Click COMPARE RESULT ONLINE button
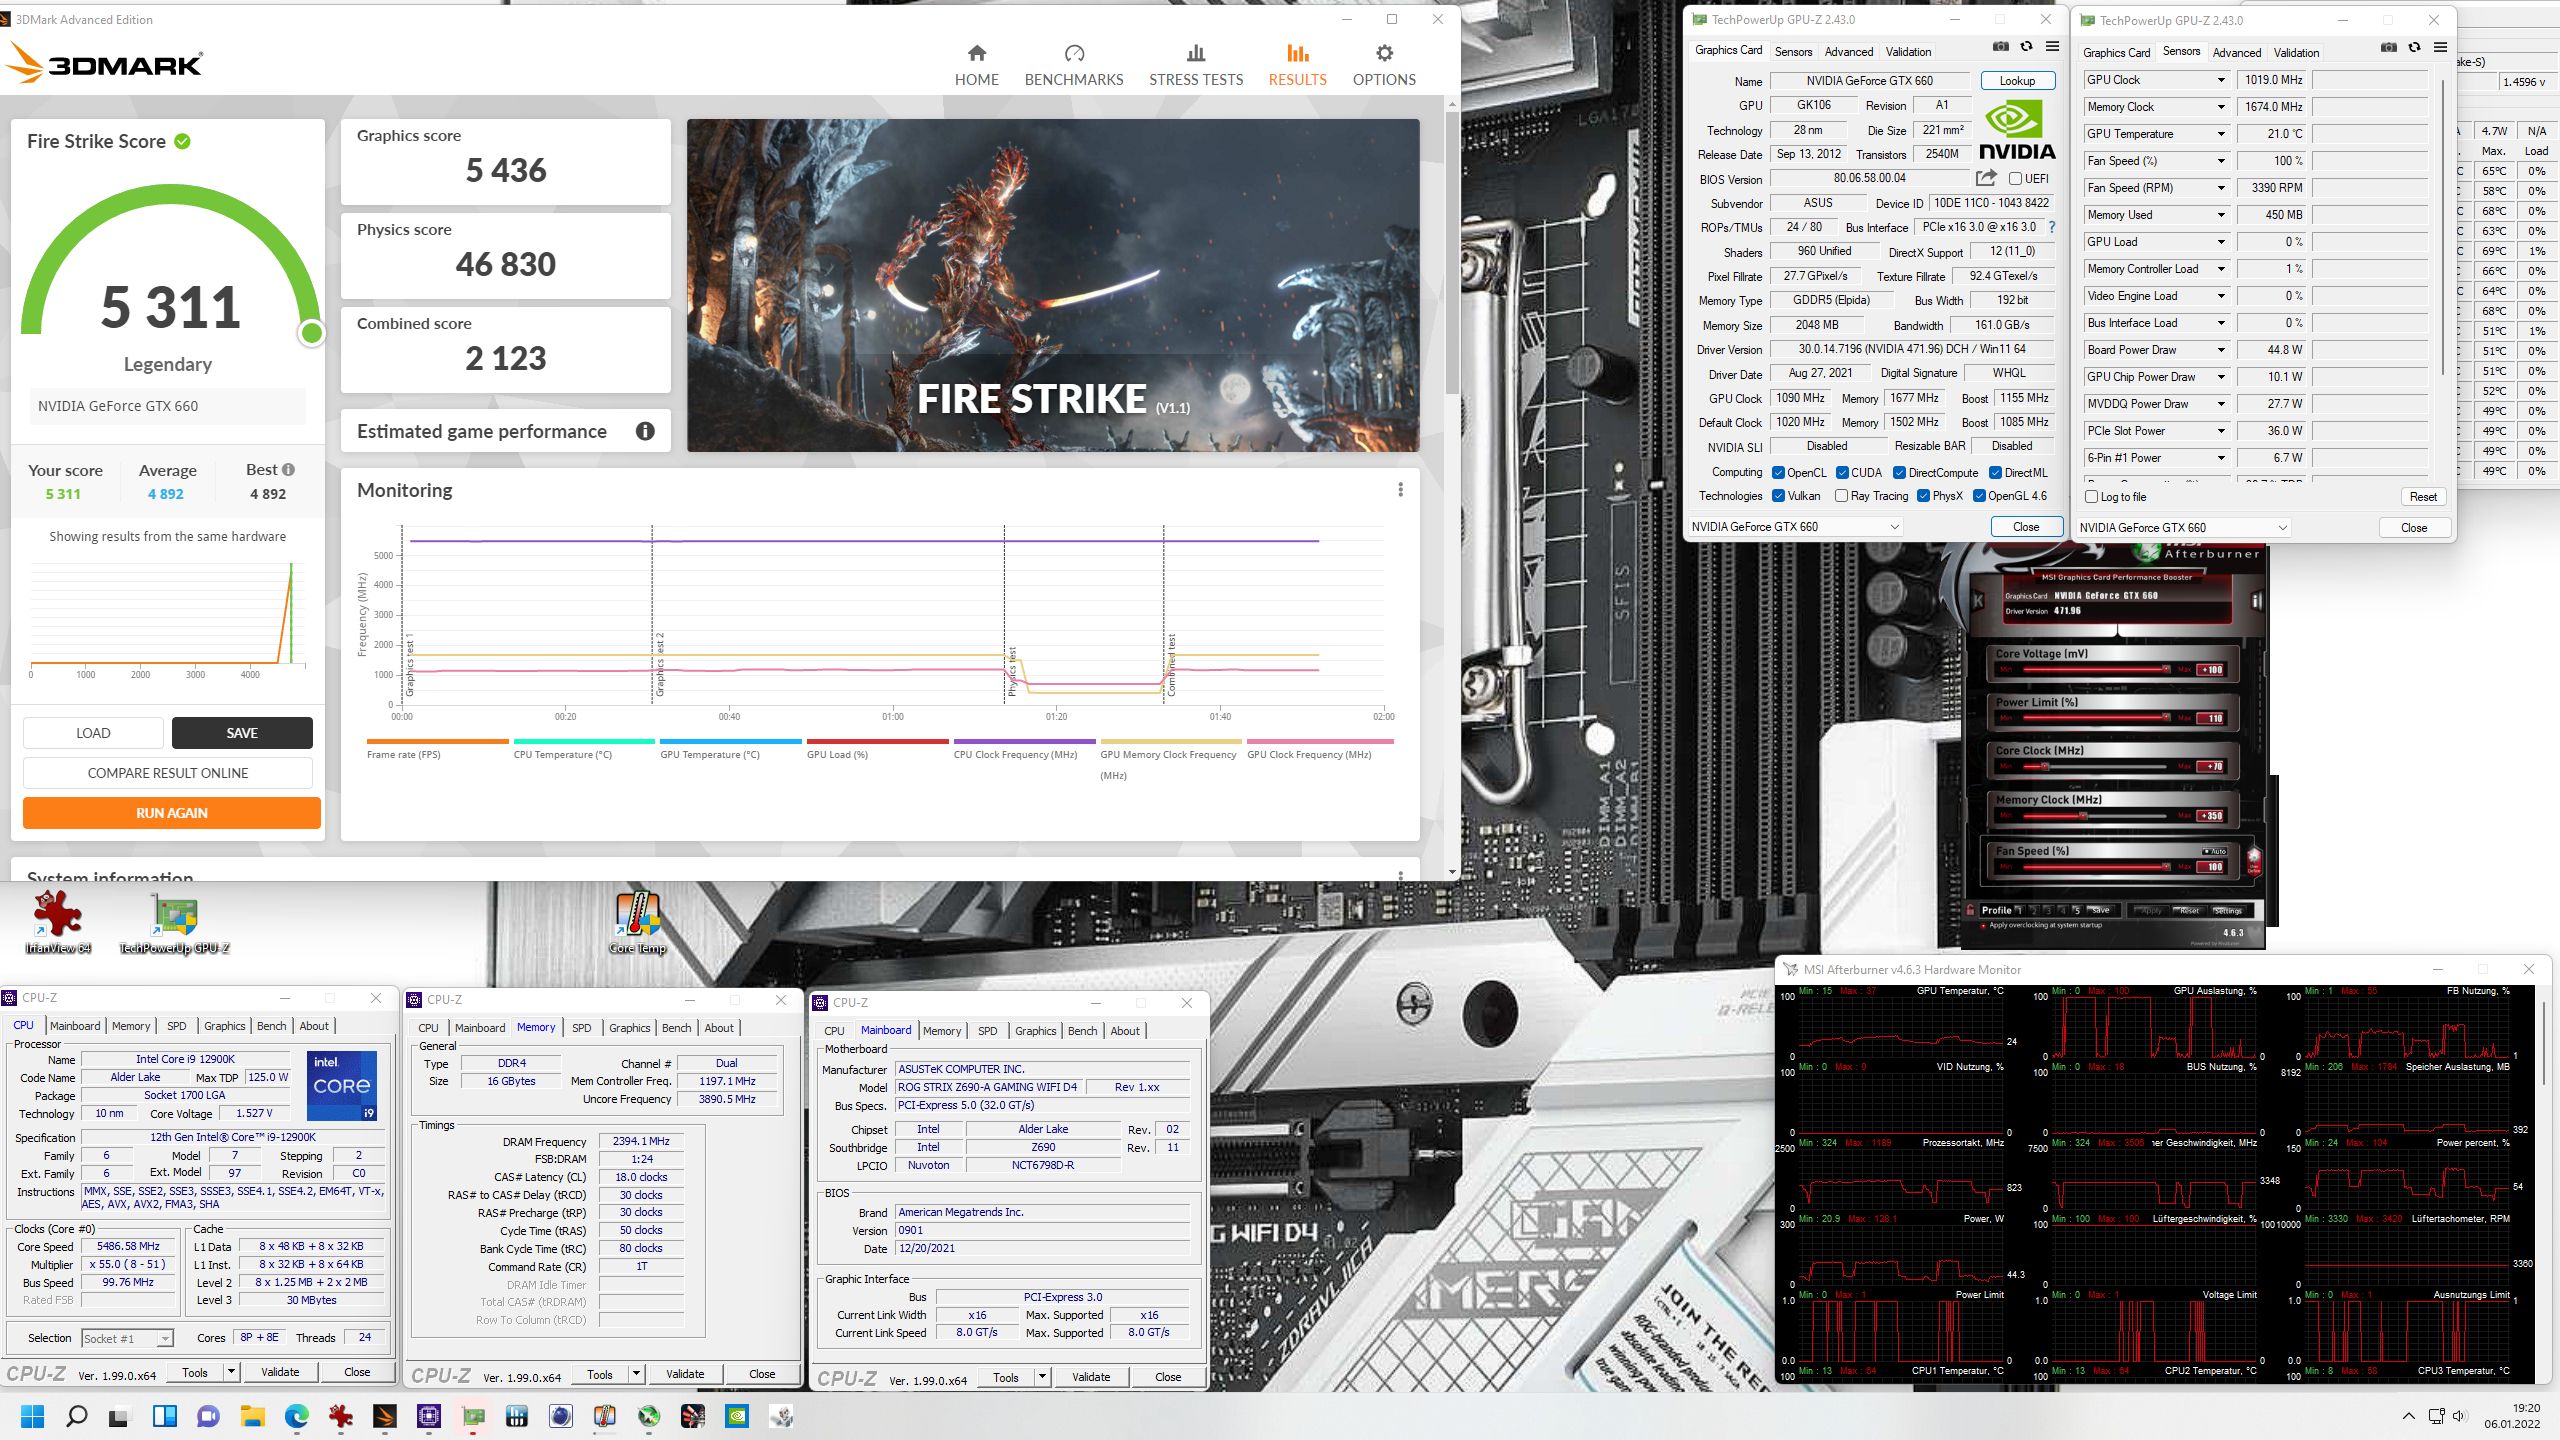The width and height of the screenshot is (2560, 1440). coord(168,773)
